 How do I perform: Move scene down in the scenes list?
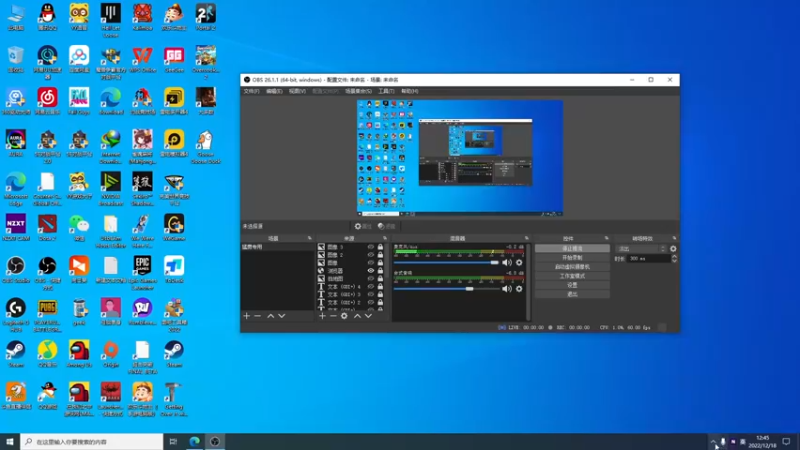coord(282,316)
